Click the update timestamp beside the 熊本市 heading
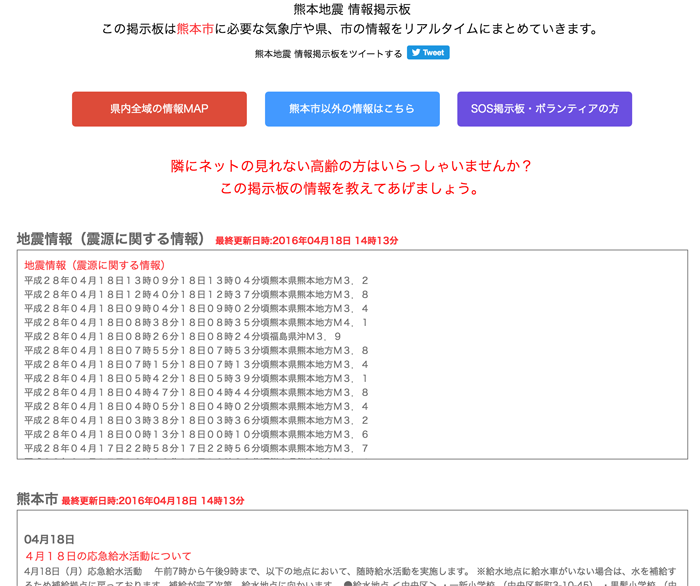The height and width of the screenshot is (586, 700). click(x=153, y=501)
